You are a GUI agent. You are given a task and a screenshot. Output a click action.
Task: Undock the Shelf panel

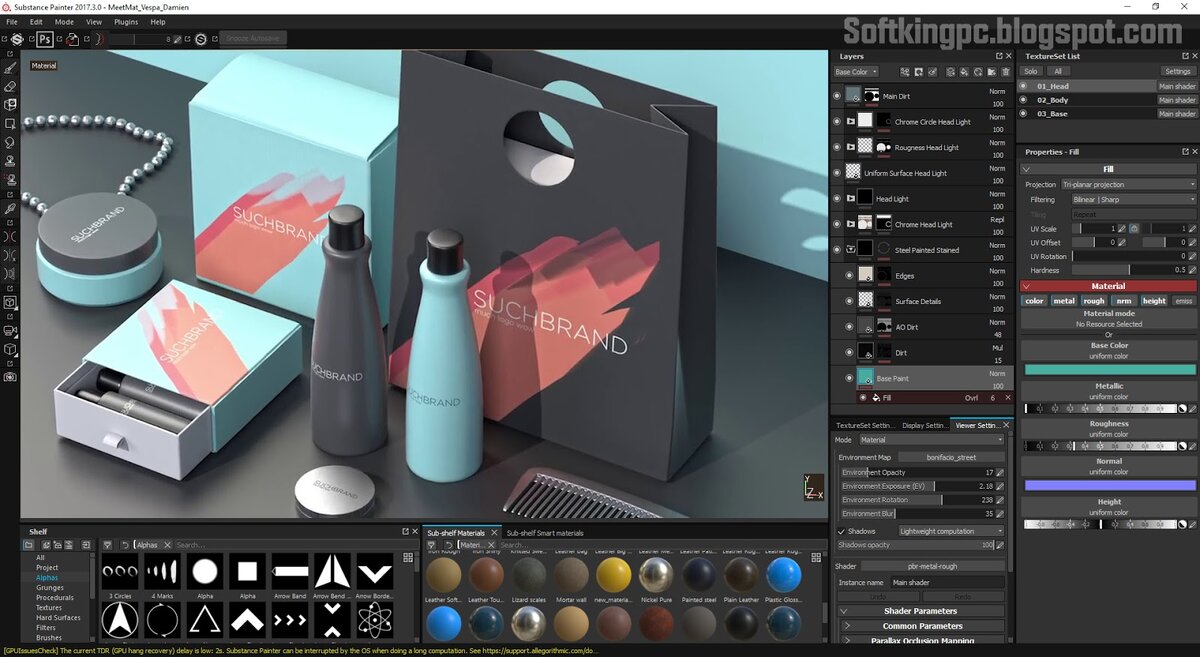(x=405, y=532)
